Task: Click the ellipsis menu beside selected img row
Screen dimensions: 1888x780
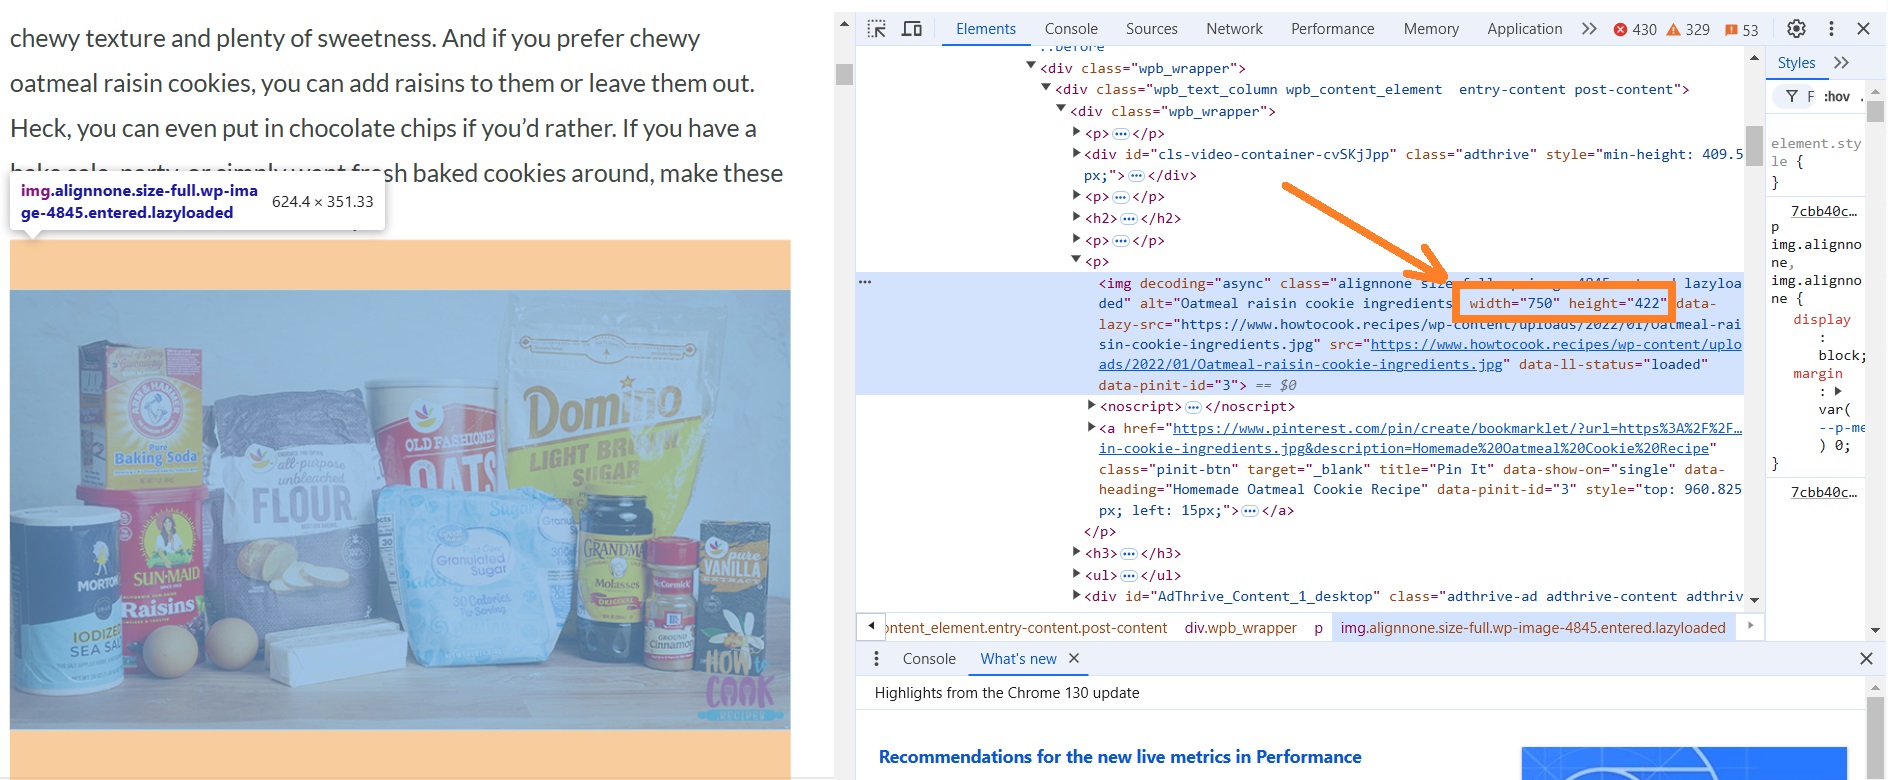Action: pos(865,282)
